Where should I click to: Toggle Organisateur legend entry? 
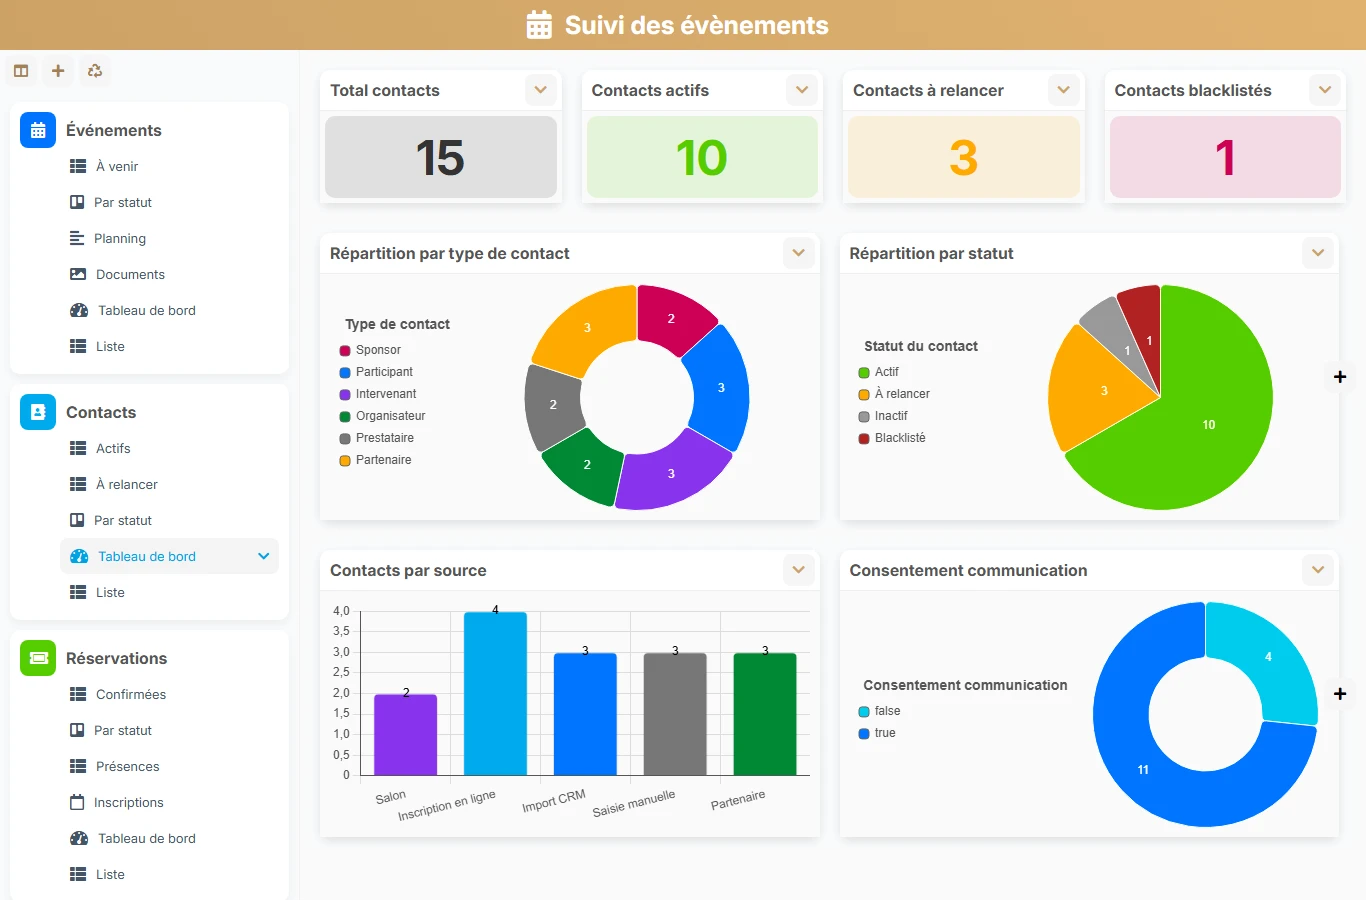(382, 416)
